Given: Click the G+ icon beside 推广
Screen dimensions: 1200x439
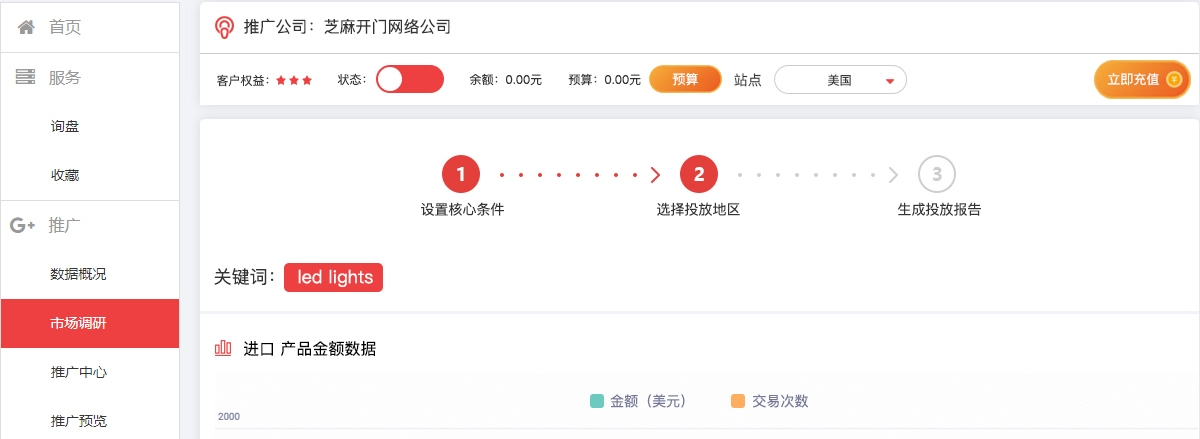Looking at the screenshot, I should click(x=22, y=225).
